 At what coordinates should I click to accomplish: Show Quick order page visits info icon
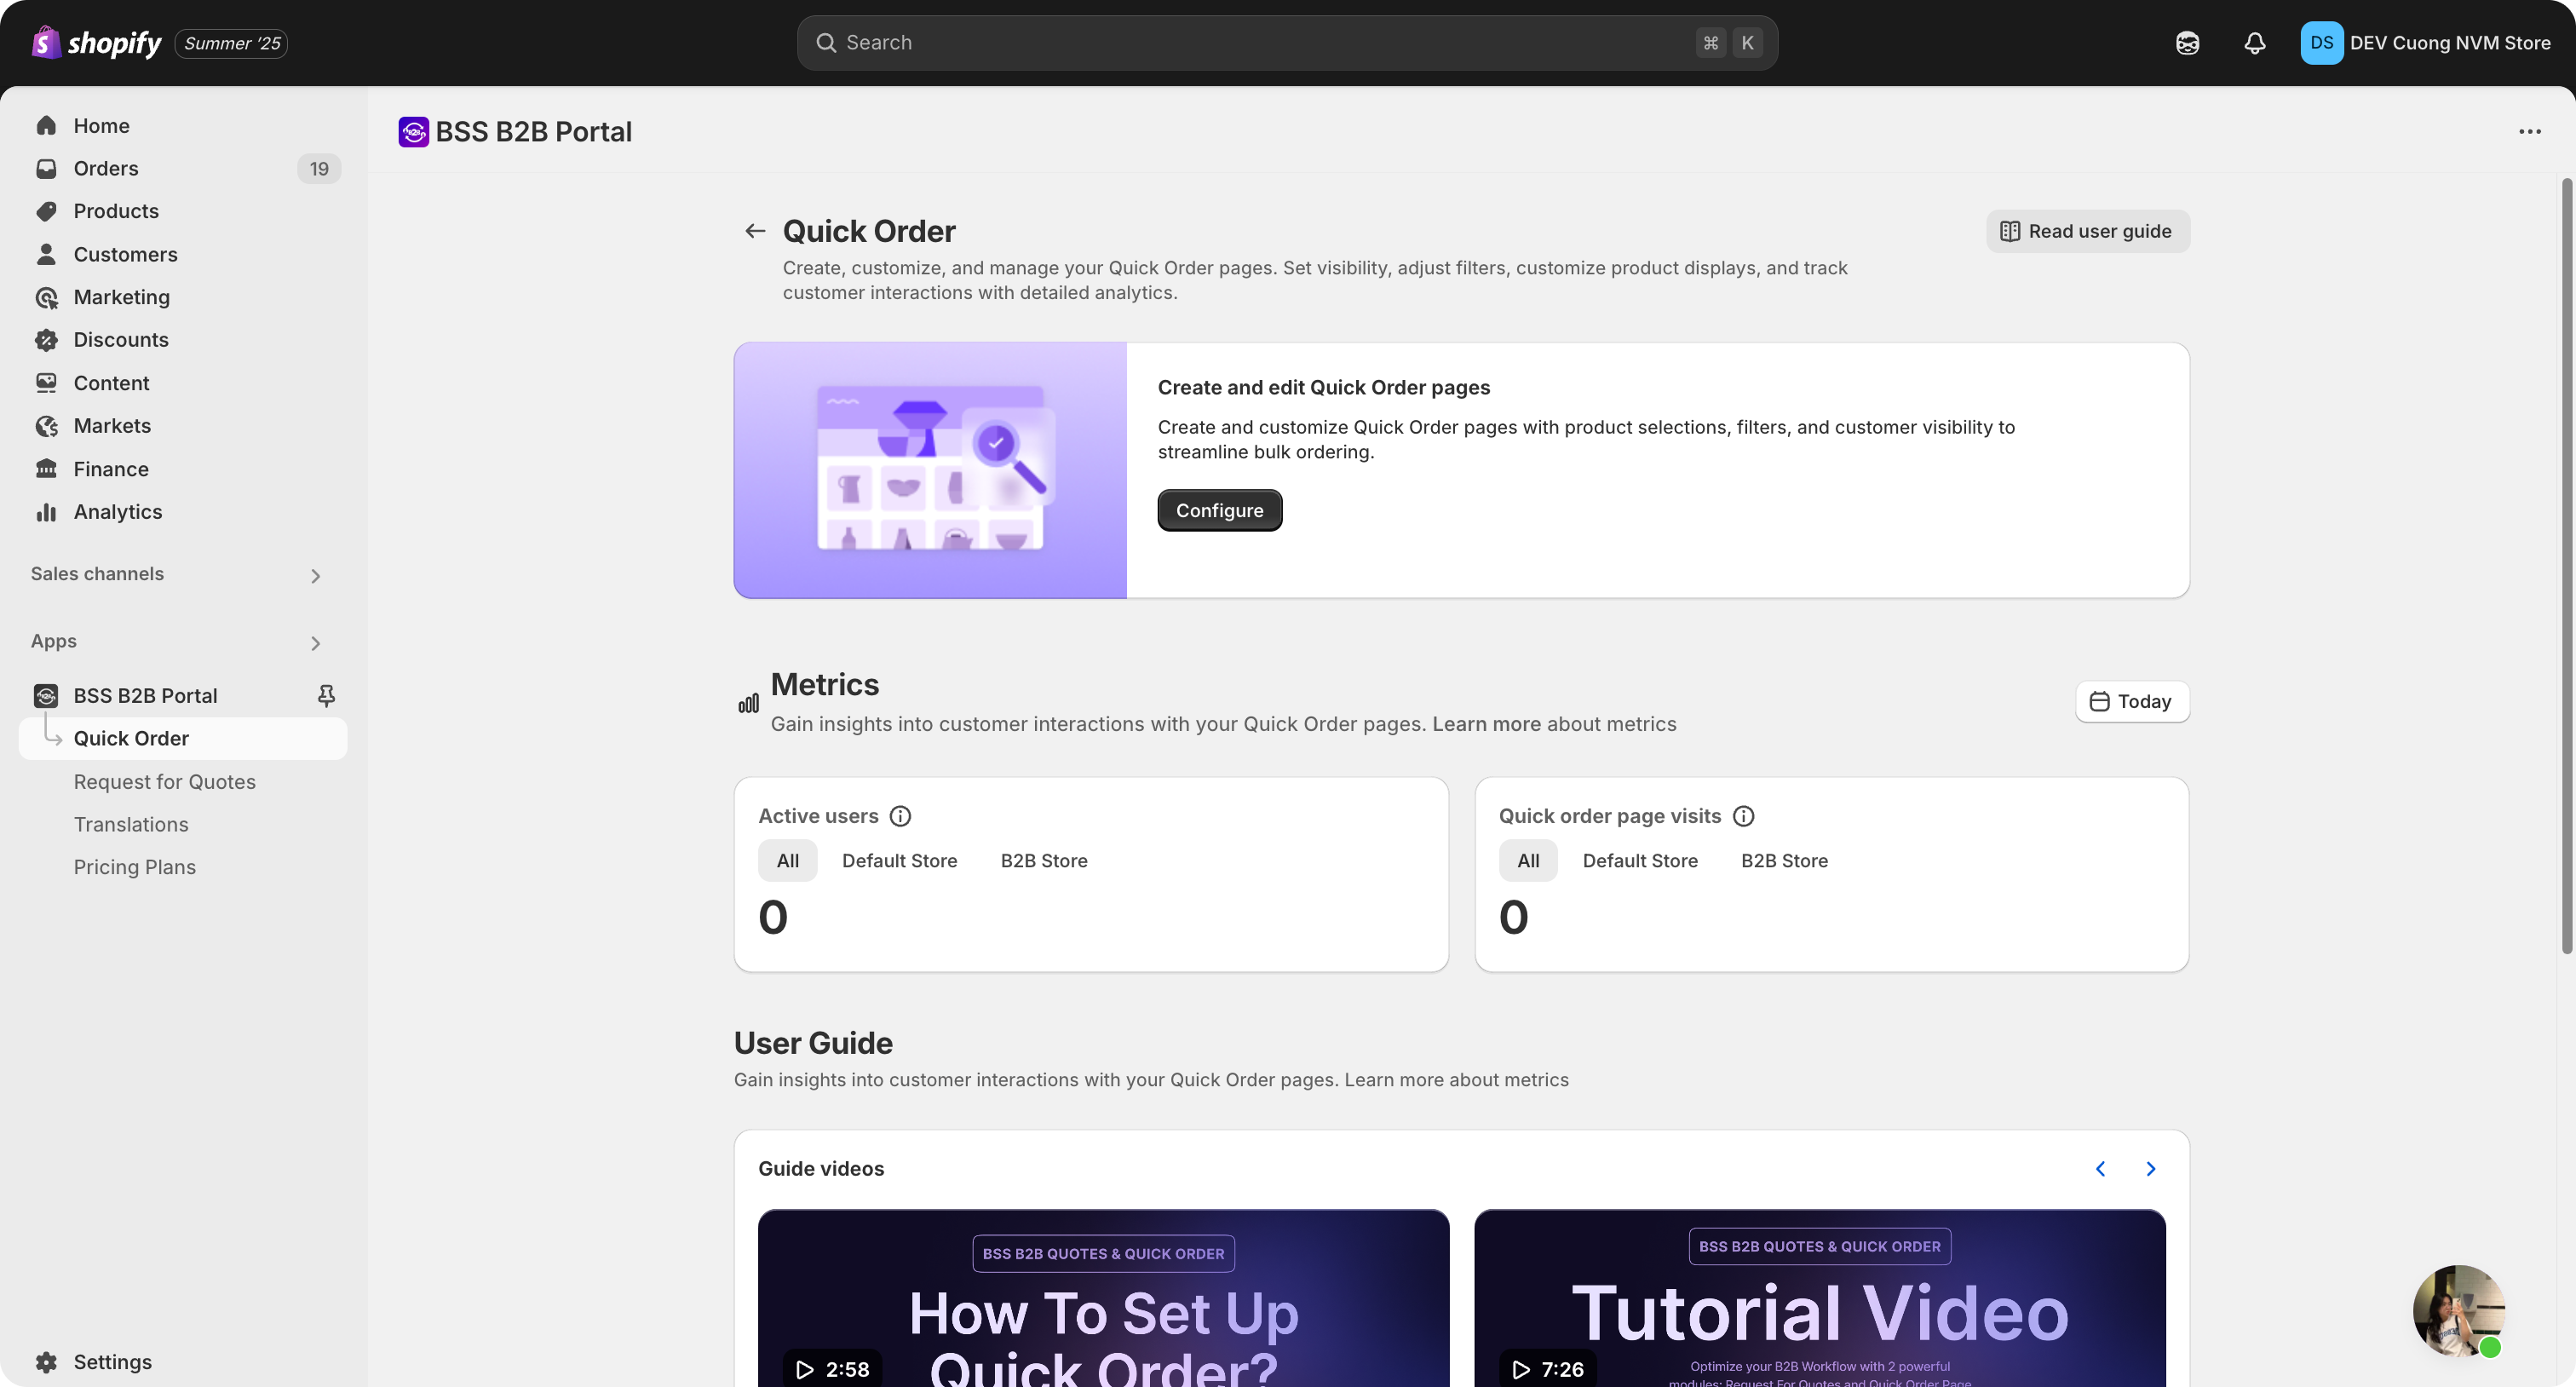coord(1743,816)
